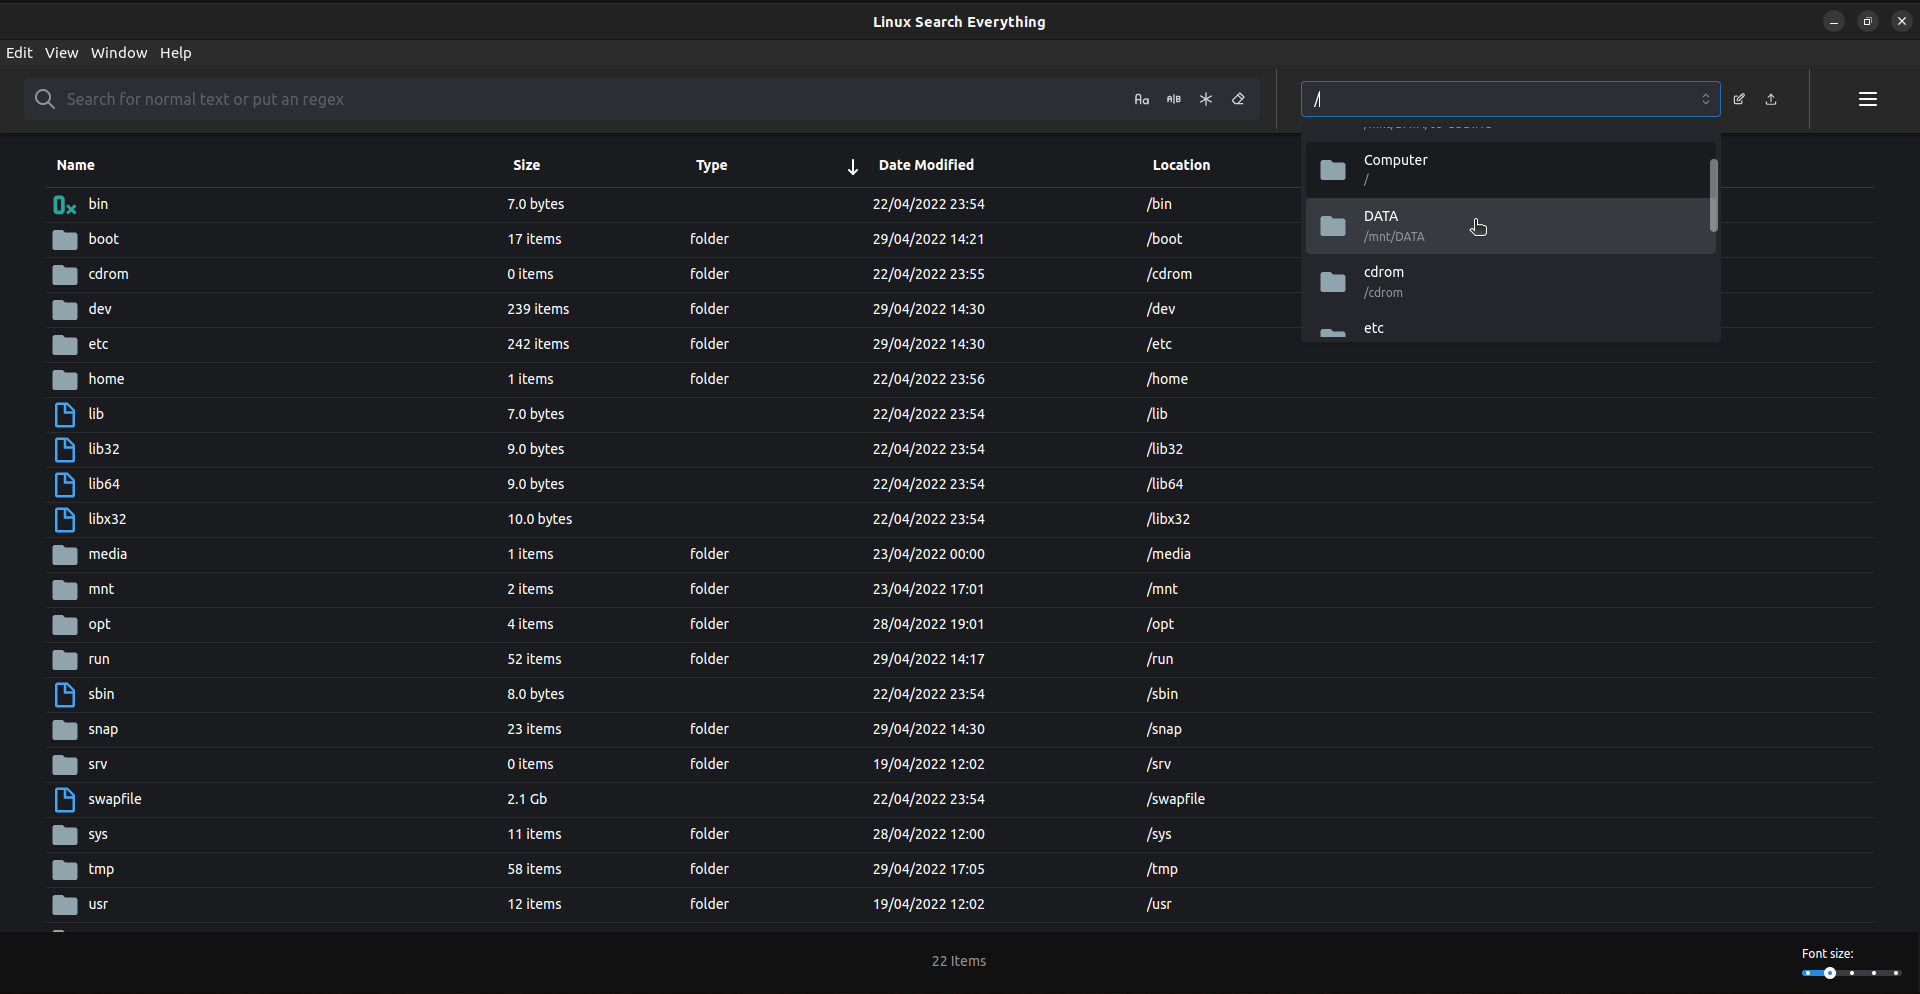Open the Window menu
1920x994 pixels.
[x=119, y=53]
